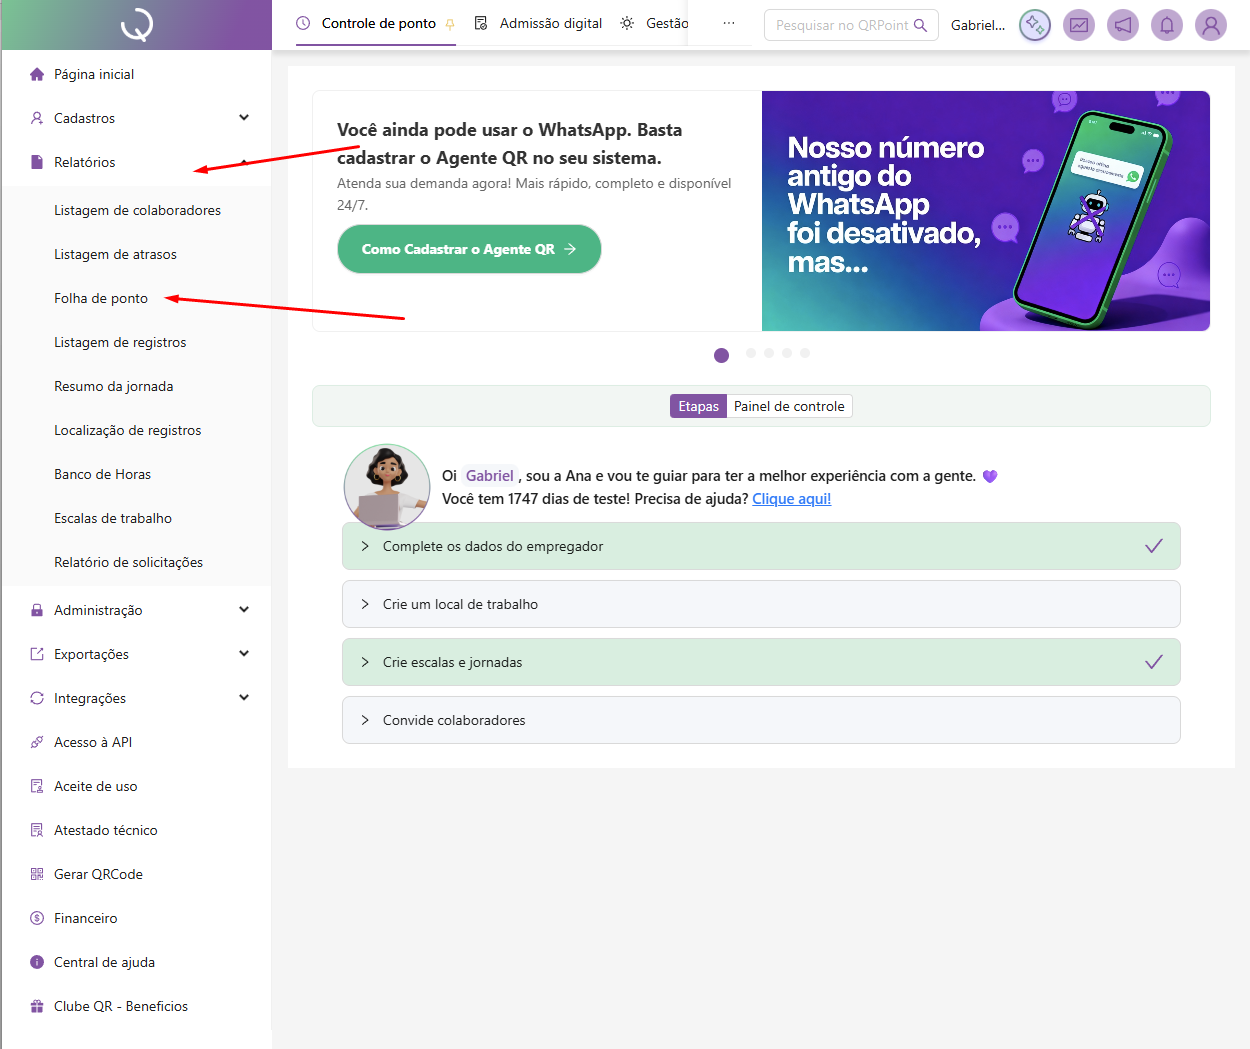The width and height of the screenshot is (1250, 1049).
Task: Select the Etapas toggle option
Action: 698,406
